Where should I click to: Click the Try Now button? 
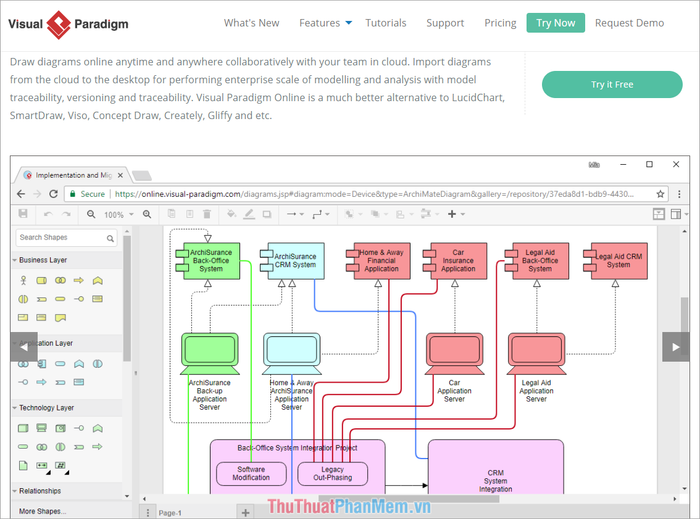point(555,23)
